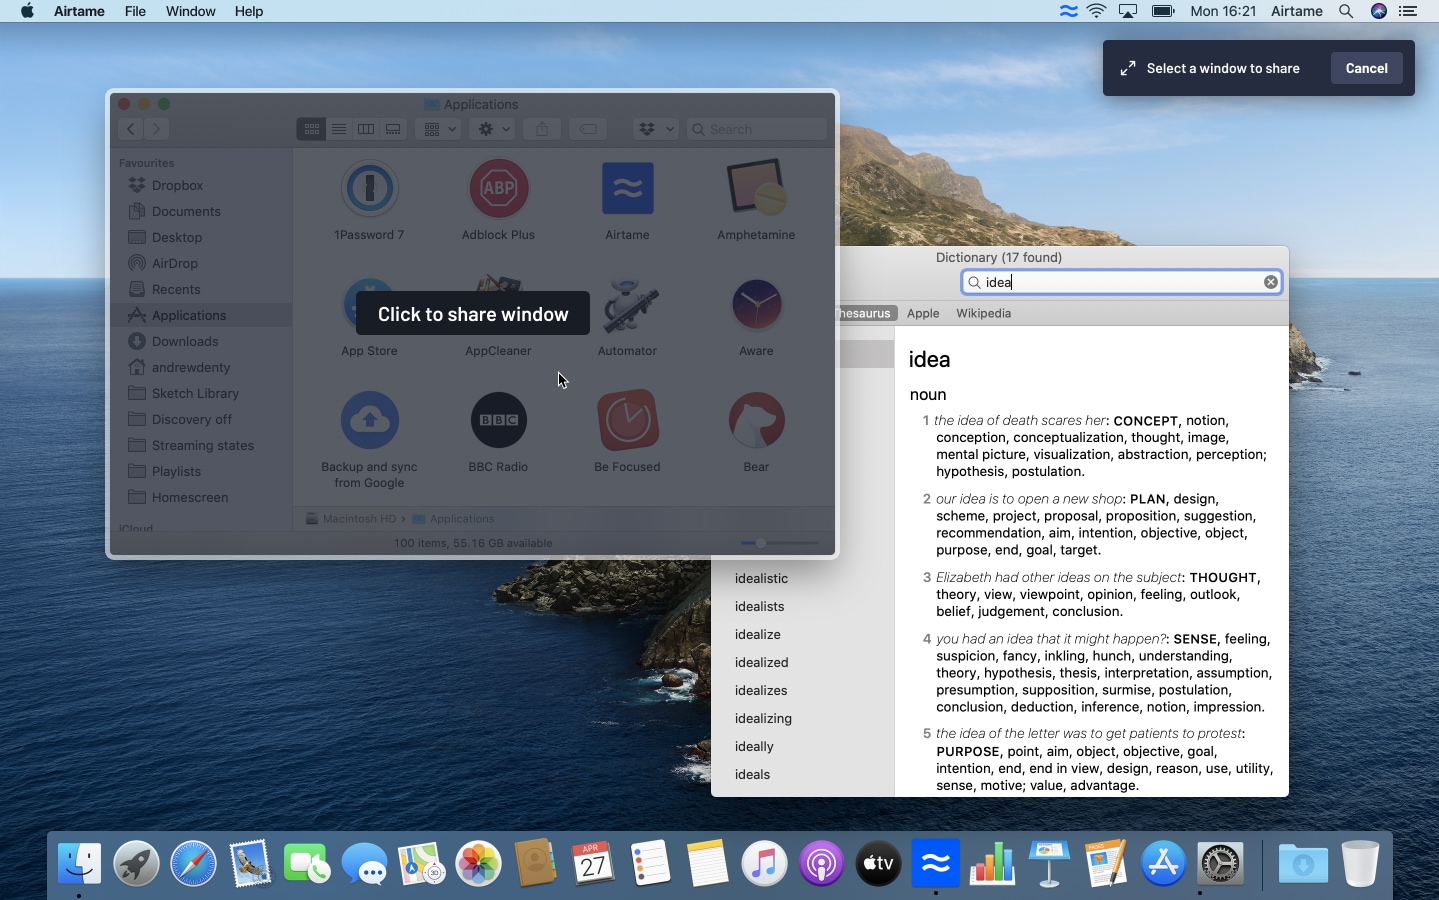This screenshot has height=900, width=1439.
Task: Select the Aware app icon
Action: (x=756, y=304)
